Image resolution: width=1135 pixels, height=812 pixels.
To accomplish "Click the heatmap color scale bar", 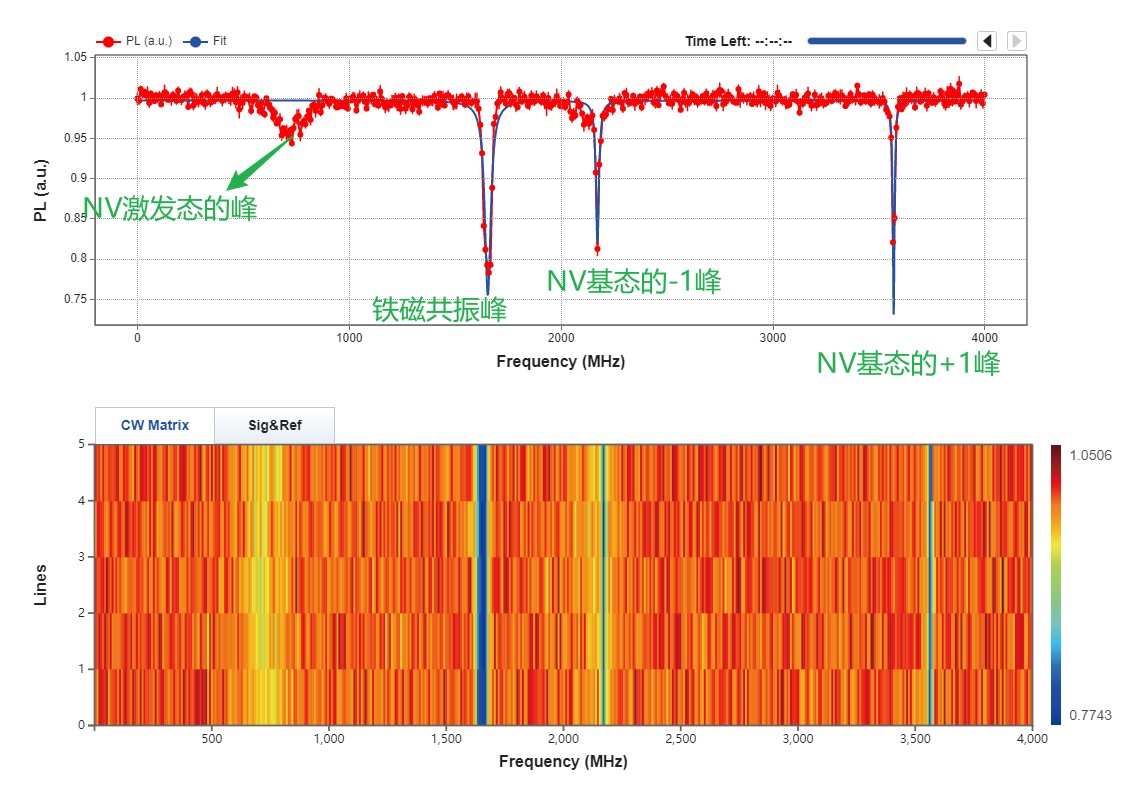I will [1056, 584].
